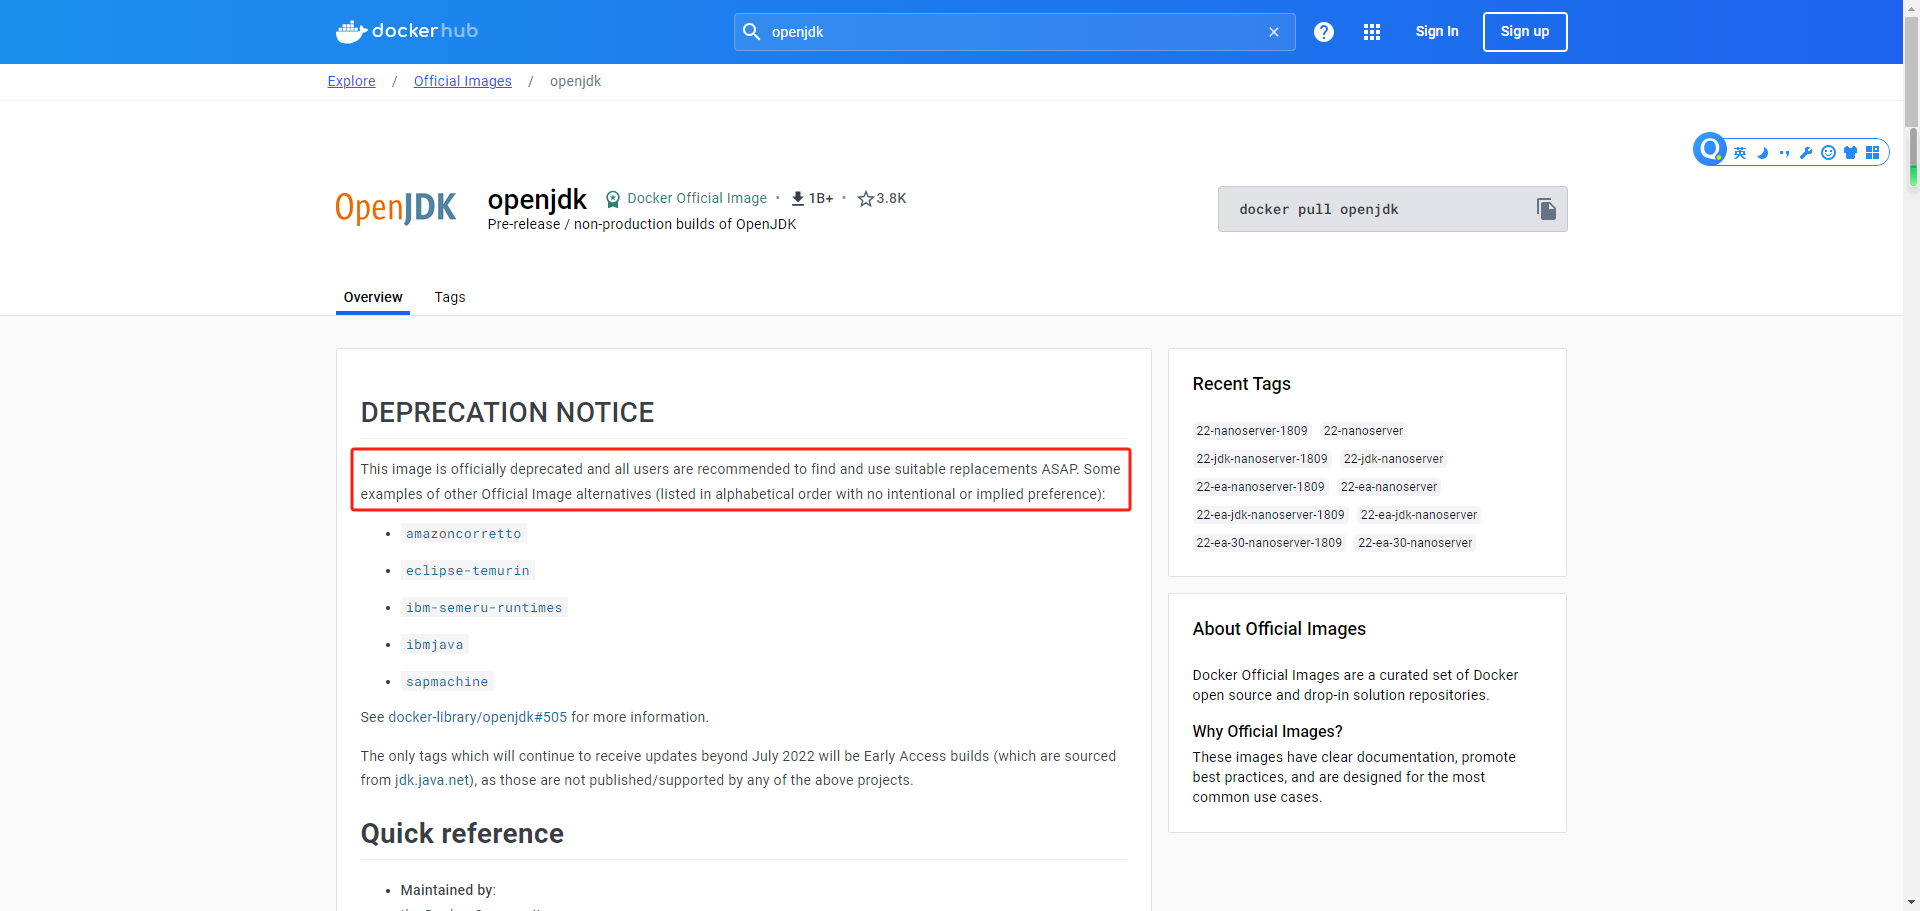Click the search magnifier icon
Screen dimensions: 1920x911
click(x=752, y=32)
